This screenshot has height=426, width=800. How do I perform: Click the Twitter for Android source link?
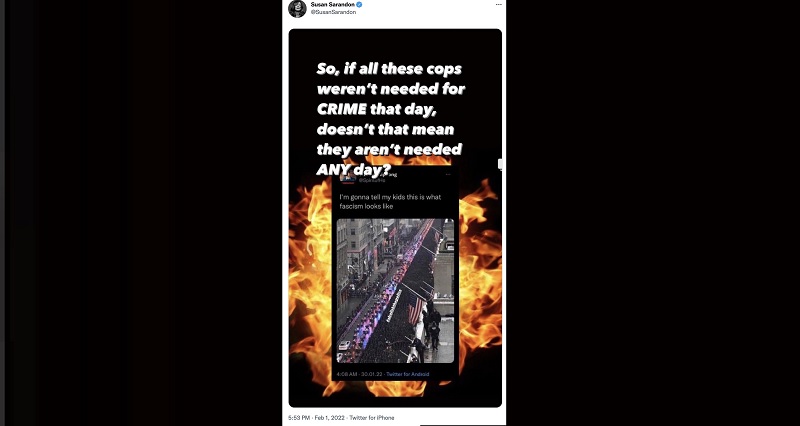(408, 374)
